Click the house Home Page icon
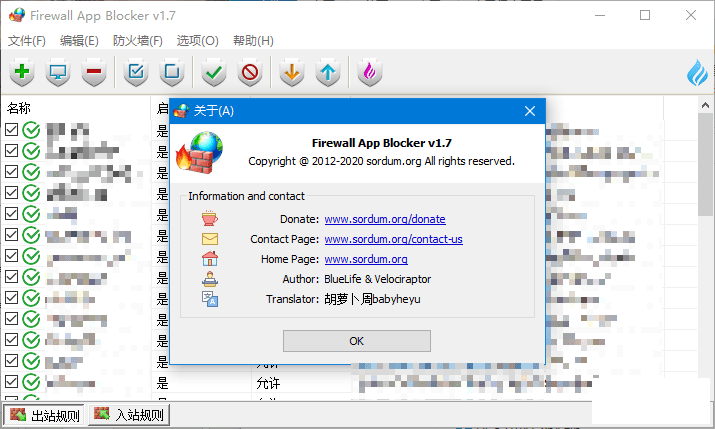The width and height of the screenshot is (715, 429). [x=210, y=258]
